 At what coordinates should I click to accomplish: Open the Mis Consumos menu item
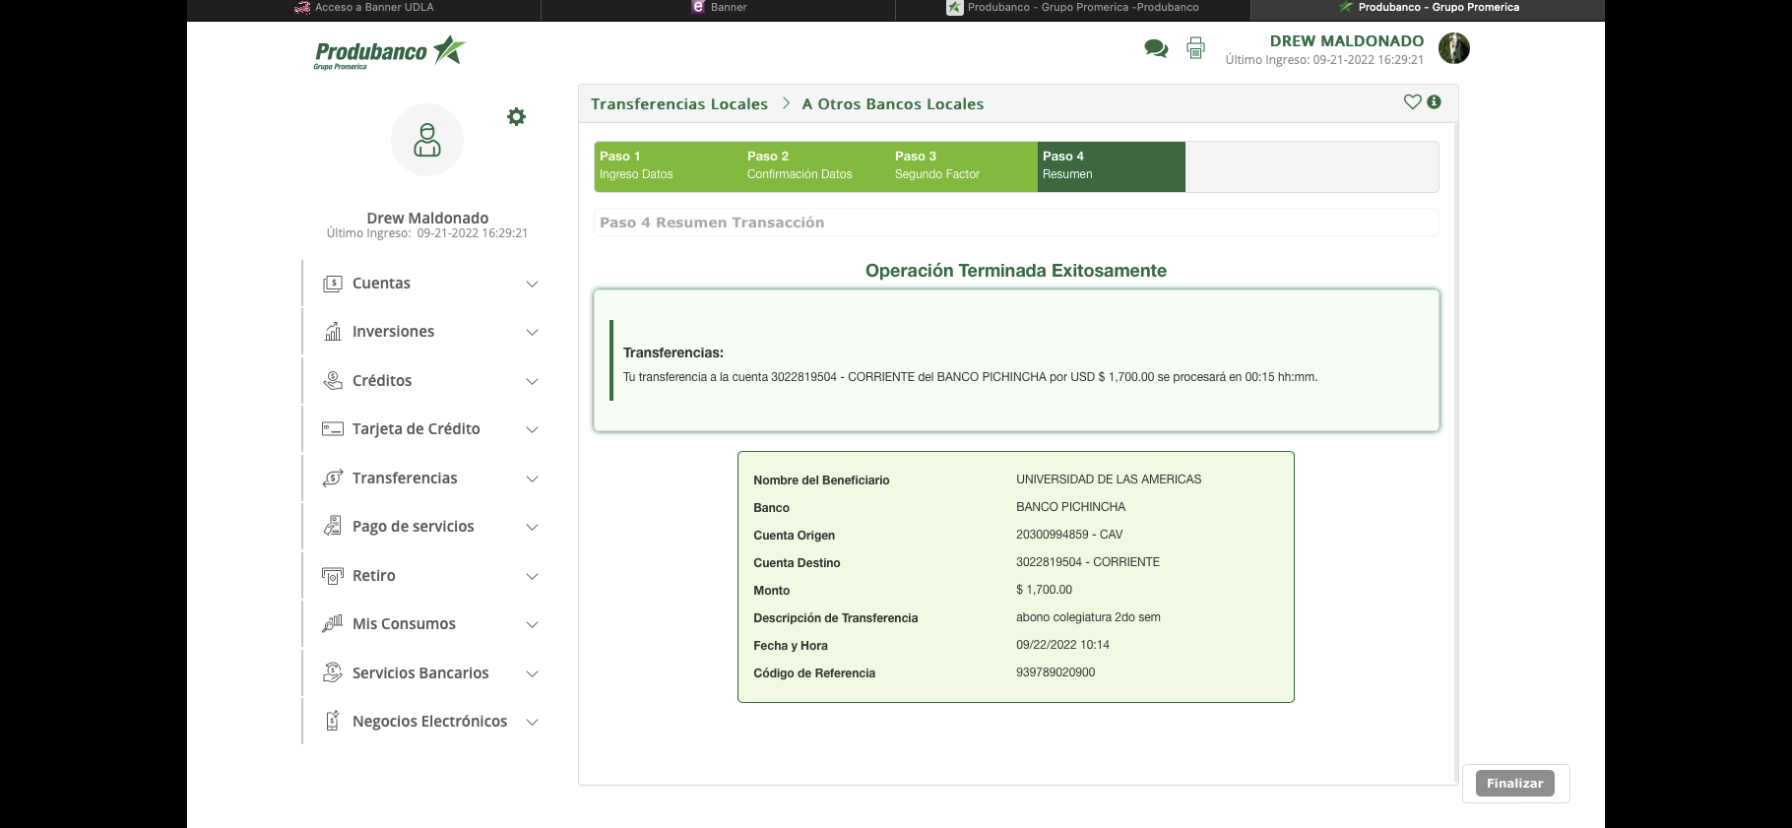(404, 624)
